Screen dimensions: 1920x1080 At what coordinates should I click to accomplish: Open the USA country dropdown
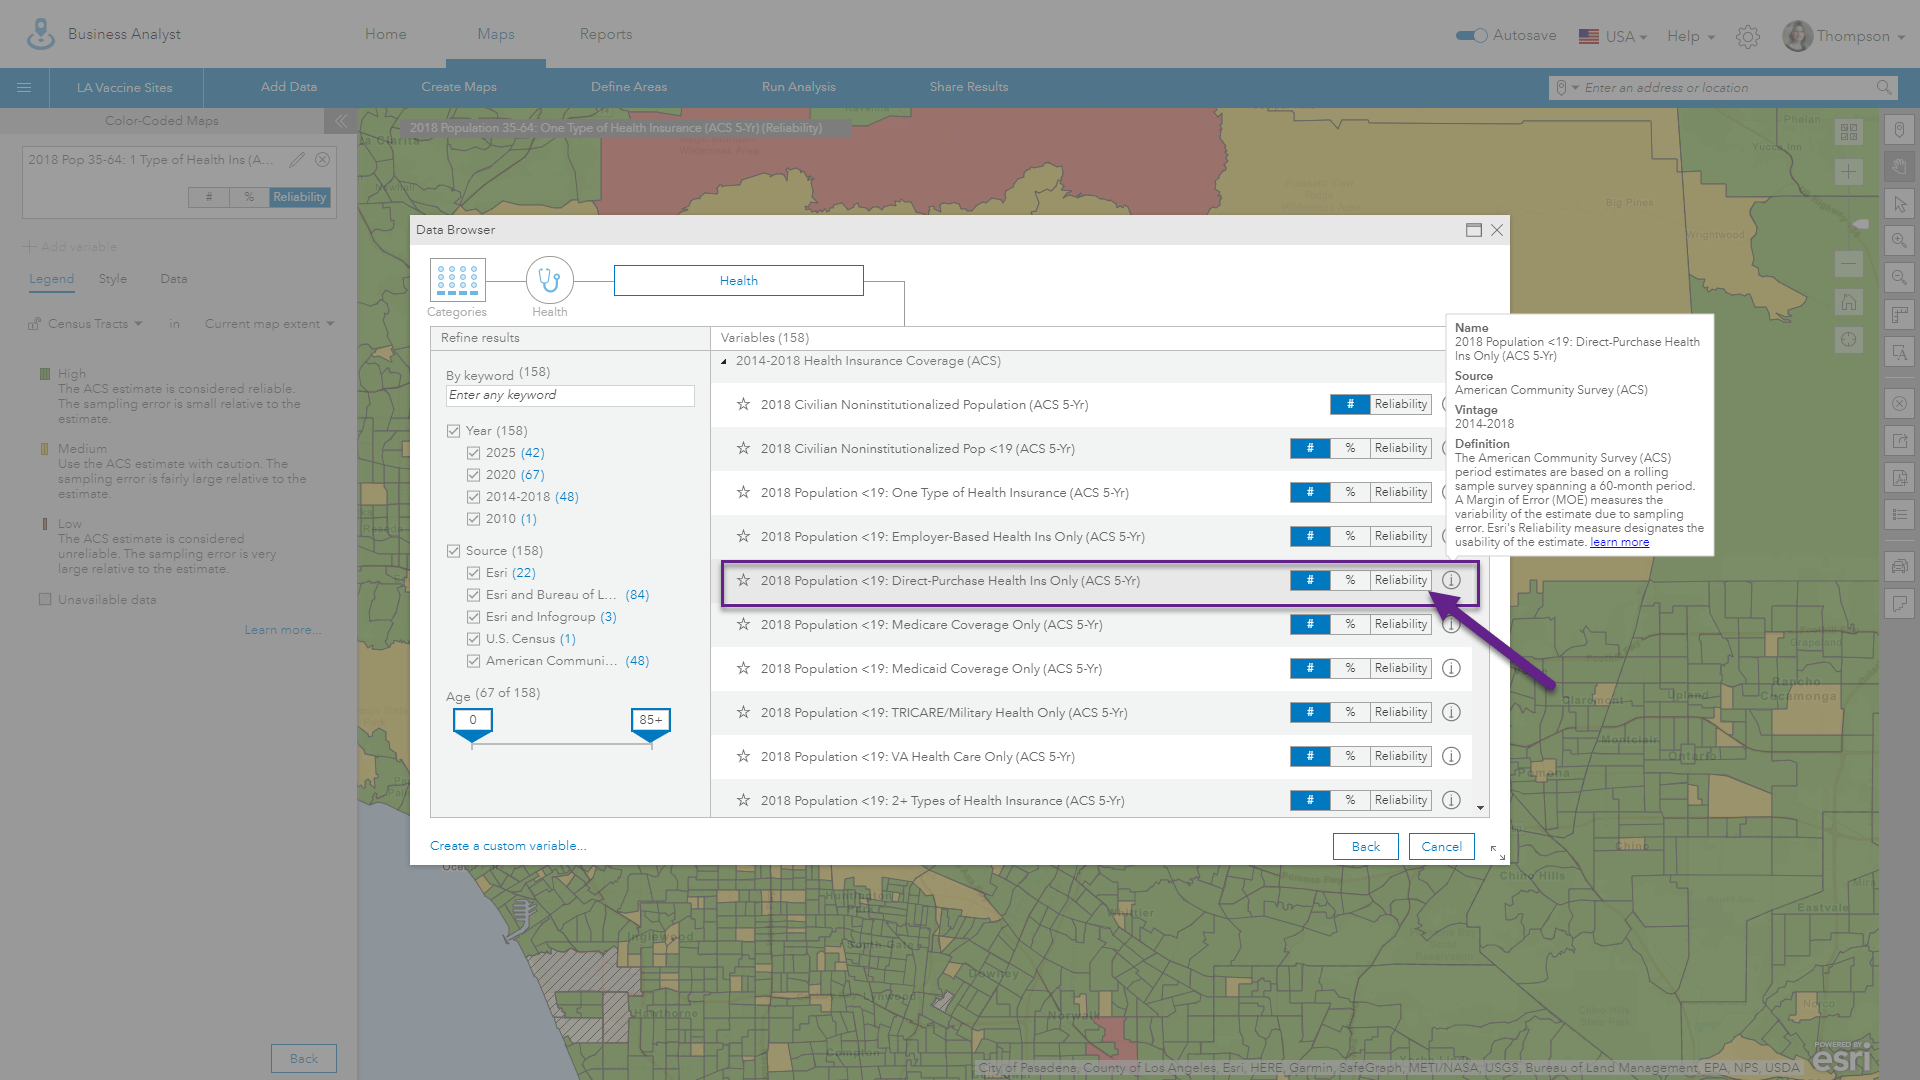click(1612, 37)
